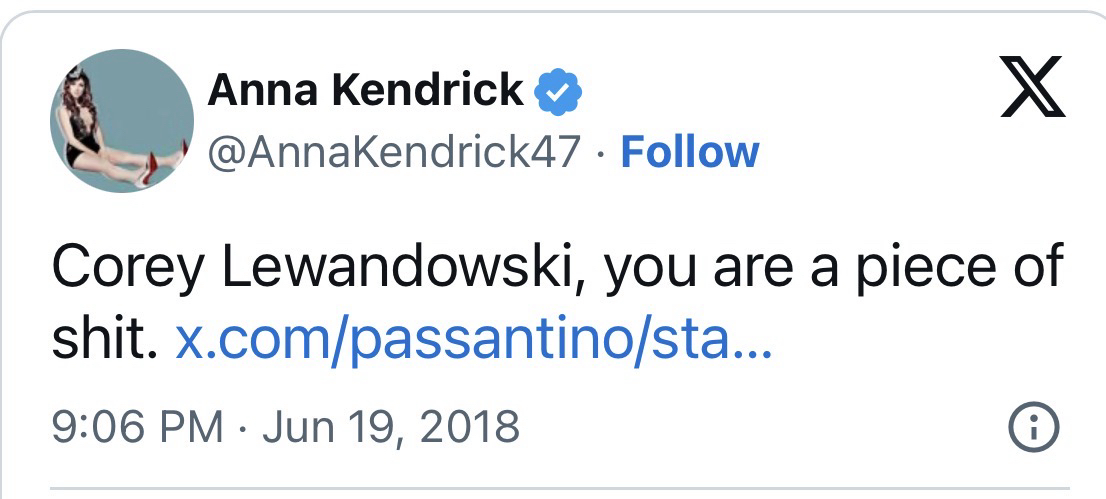Click the Anna Kendrick display name

[365, 92]
